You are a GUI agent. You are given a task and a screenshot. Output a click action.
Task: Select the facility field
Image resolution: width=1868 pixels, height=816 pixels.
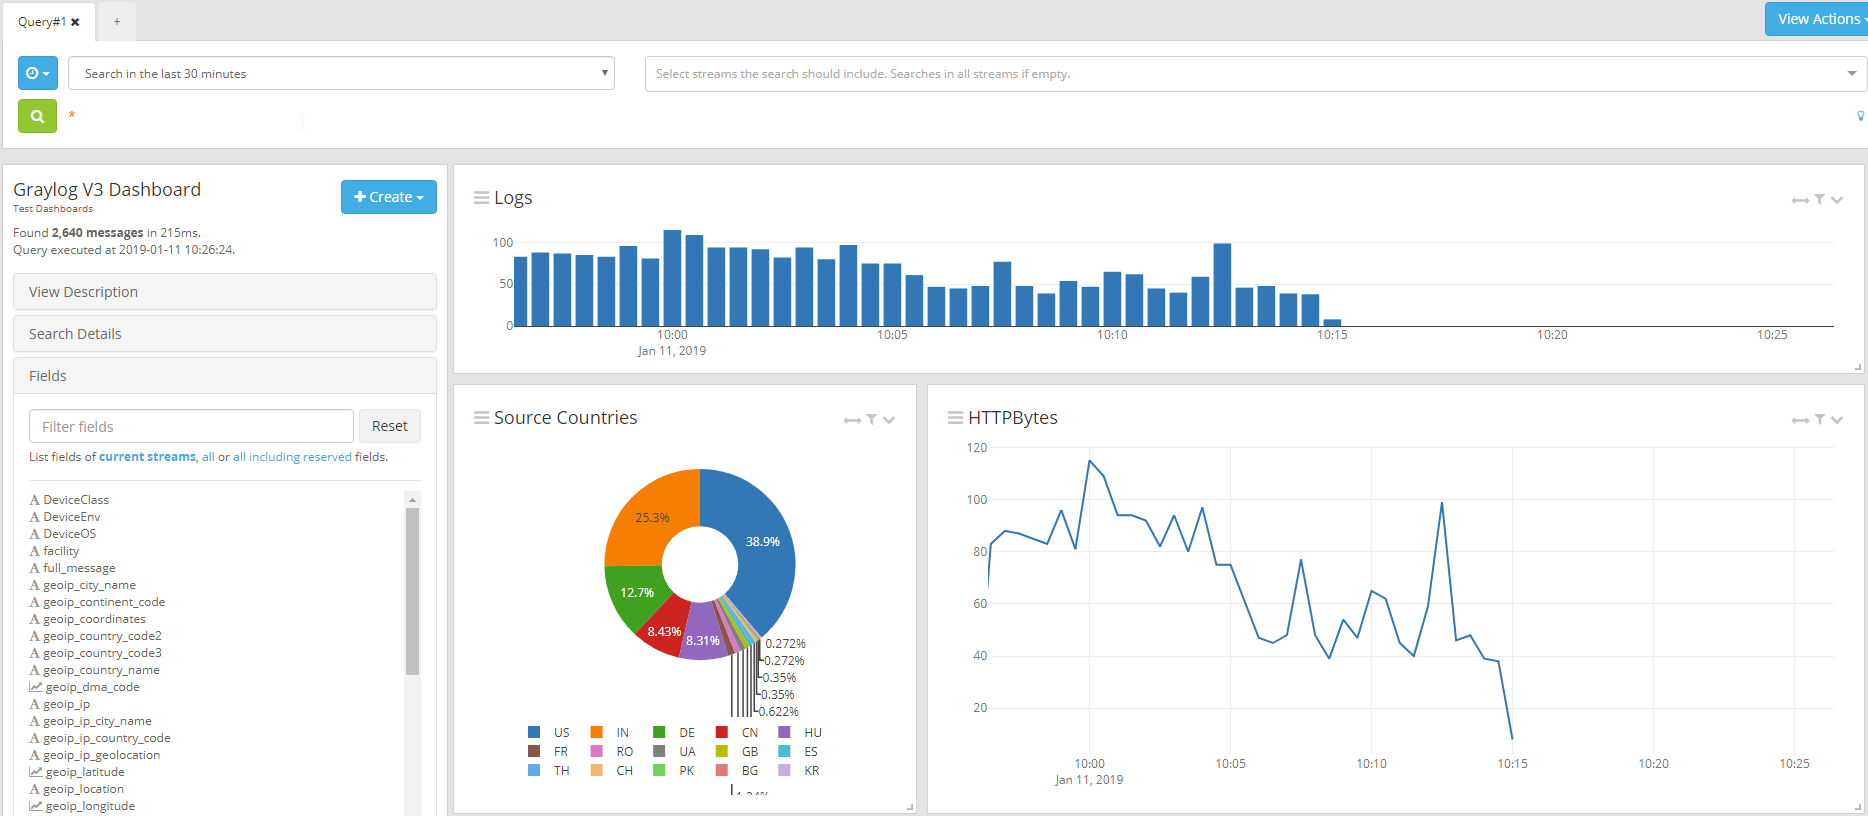61,551
